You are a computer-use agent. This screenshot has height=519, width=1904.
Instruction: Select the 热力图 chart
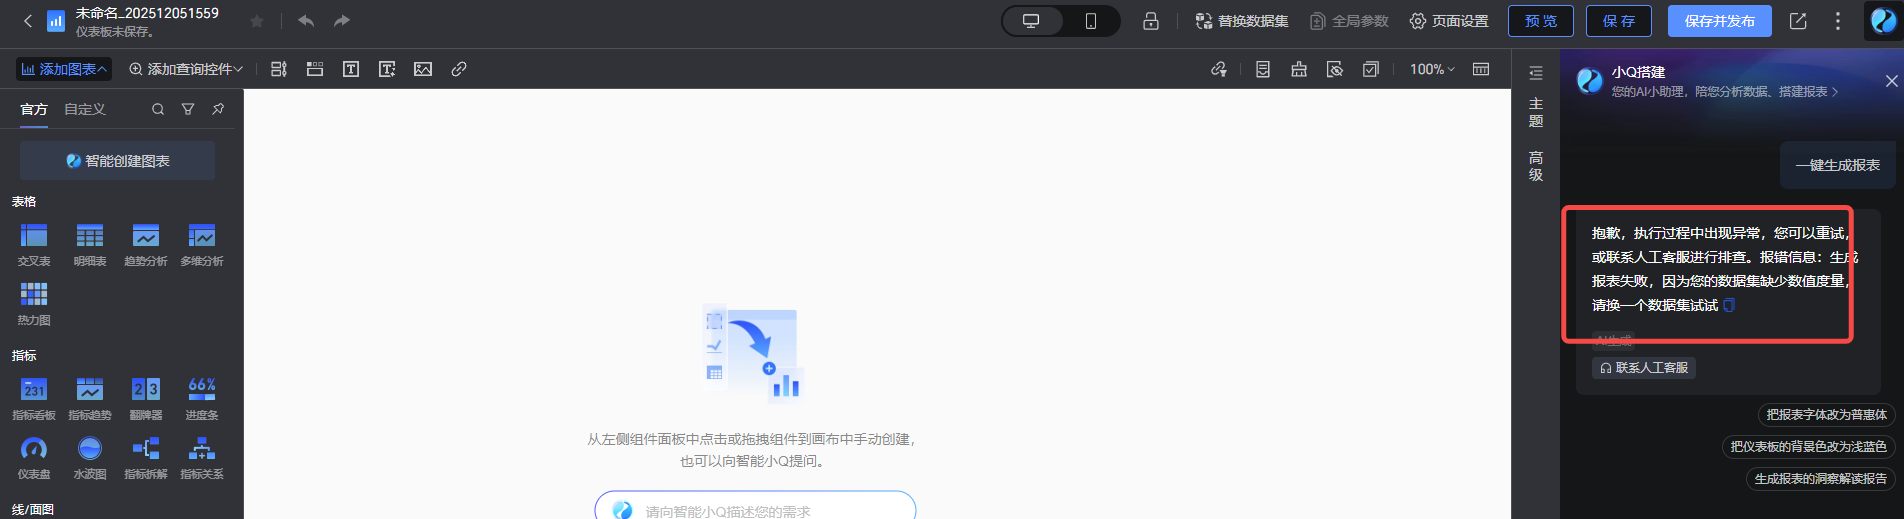(34, 304)
